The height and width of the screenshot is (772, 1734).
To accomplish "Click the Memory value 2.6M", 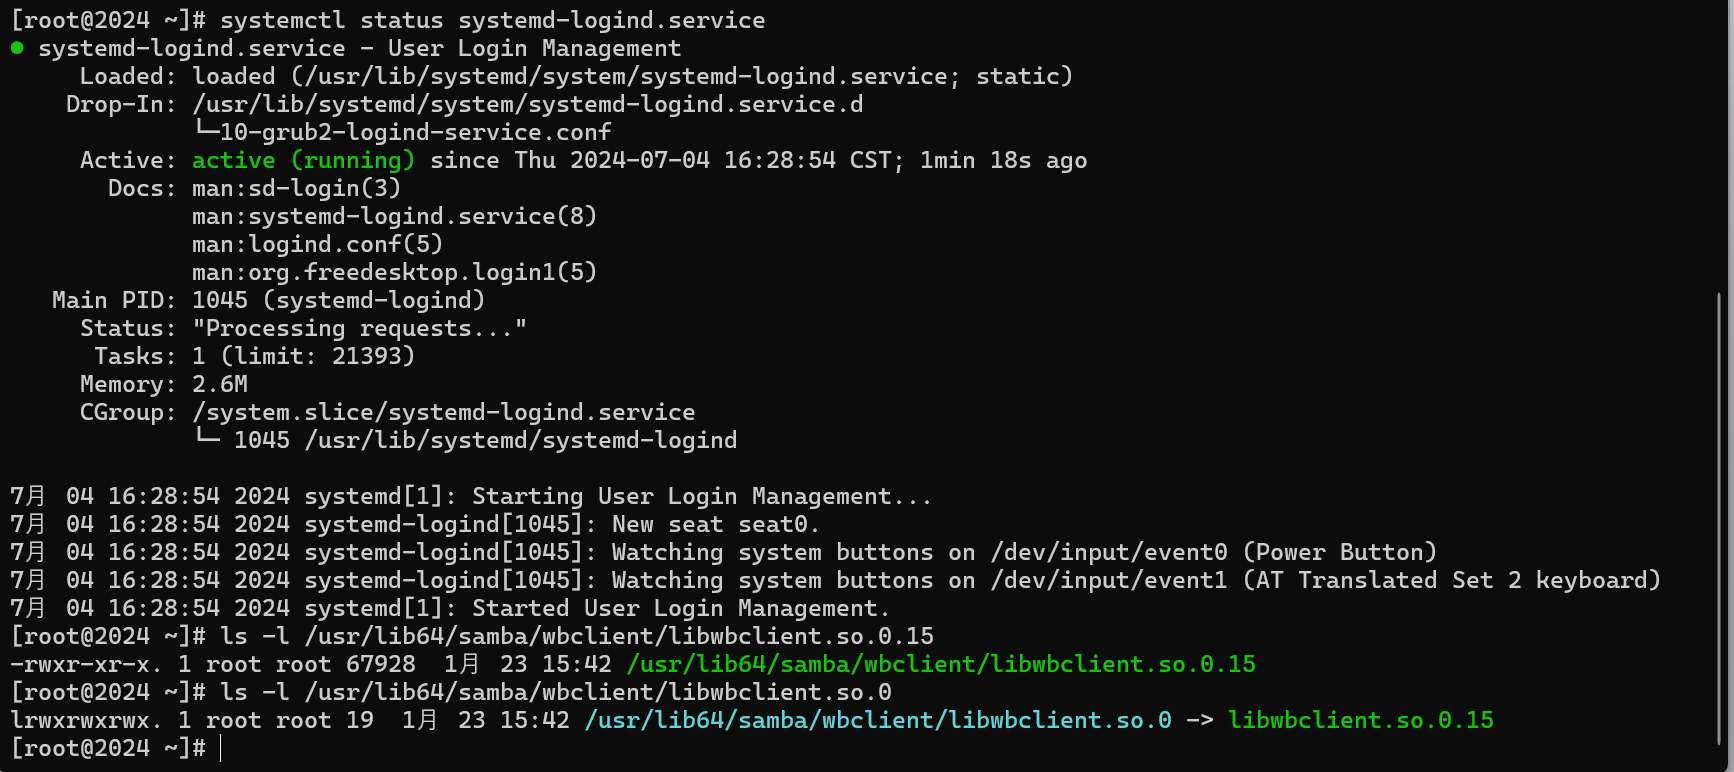I will (220, 384).
